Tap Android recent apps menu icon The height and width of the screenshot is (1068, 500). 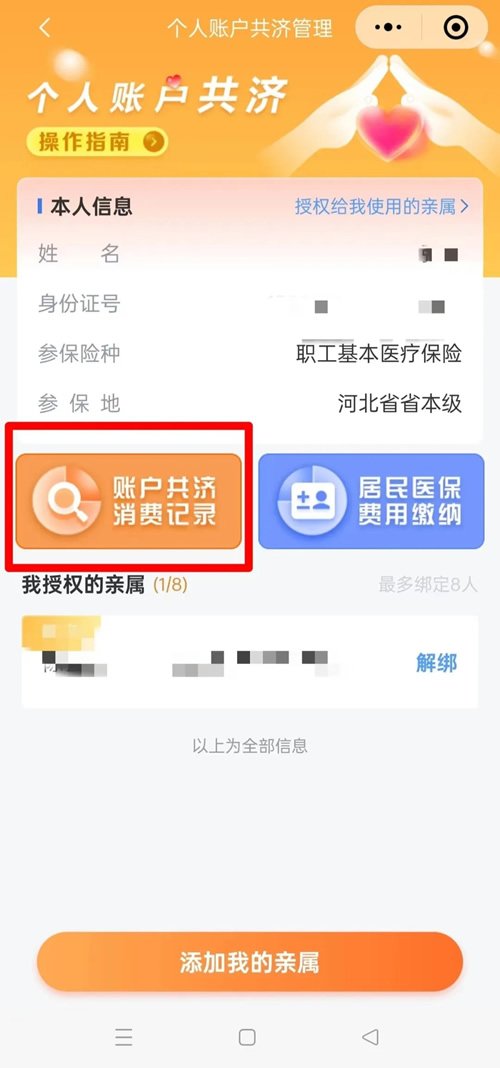[124, 1037]
